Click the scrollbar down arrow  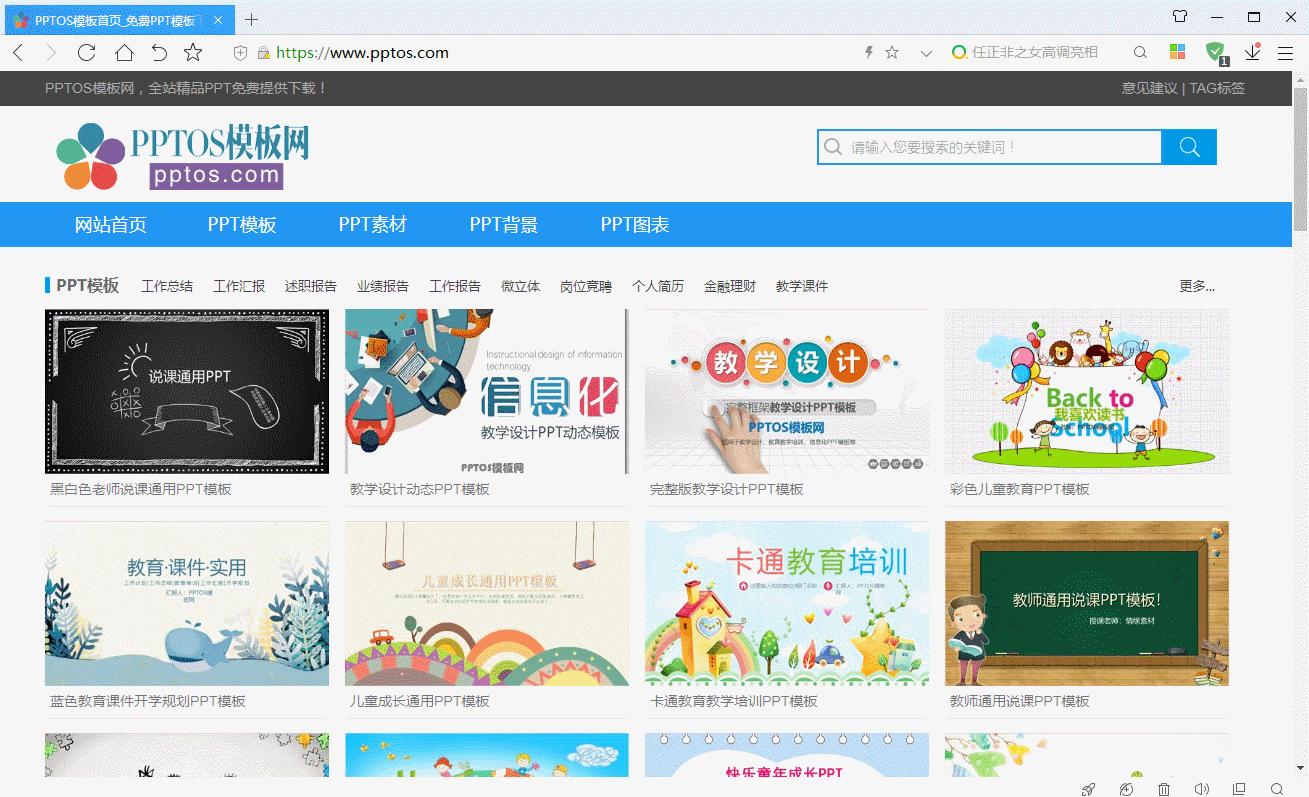[1300, 768]
